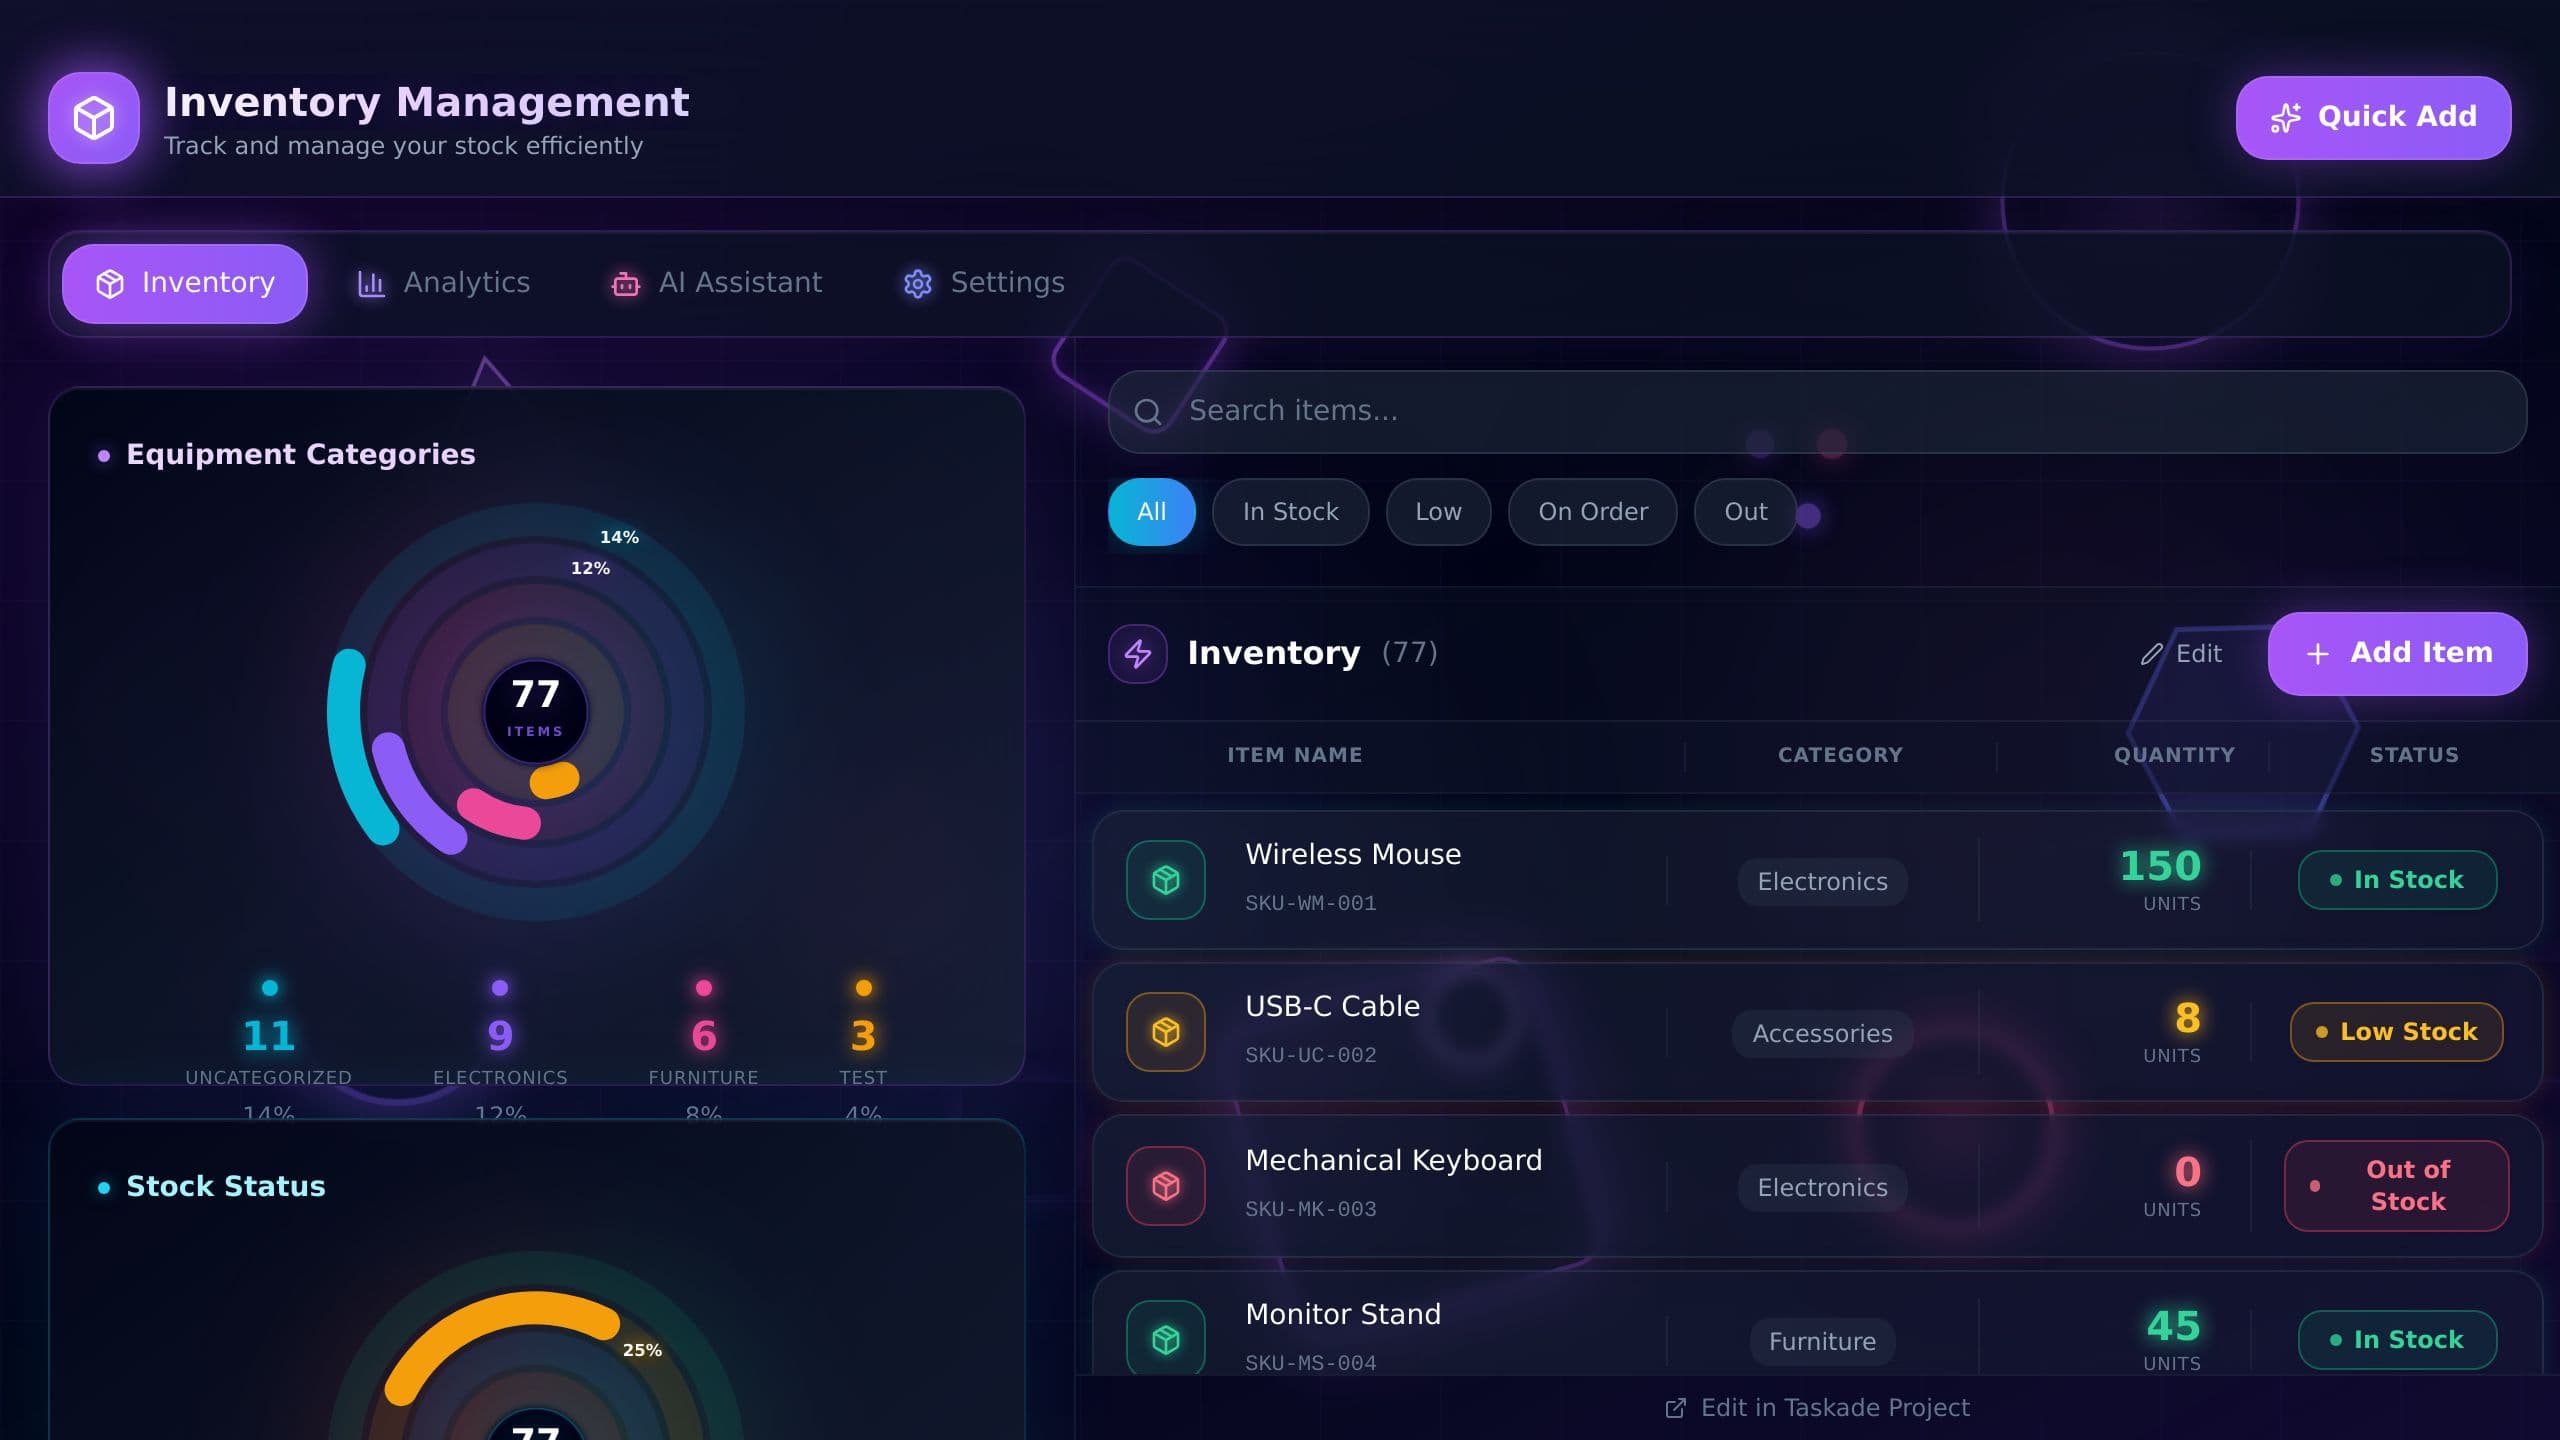Screen dimensions: 2560x1440
Task: Click the Mechanical Keyboard red box icon
Action: (x=1166, y=1186)
